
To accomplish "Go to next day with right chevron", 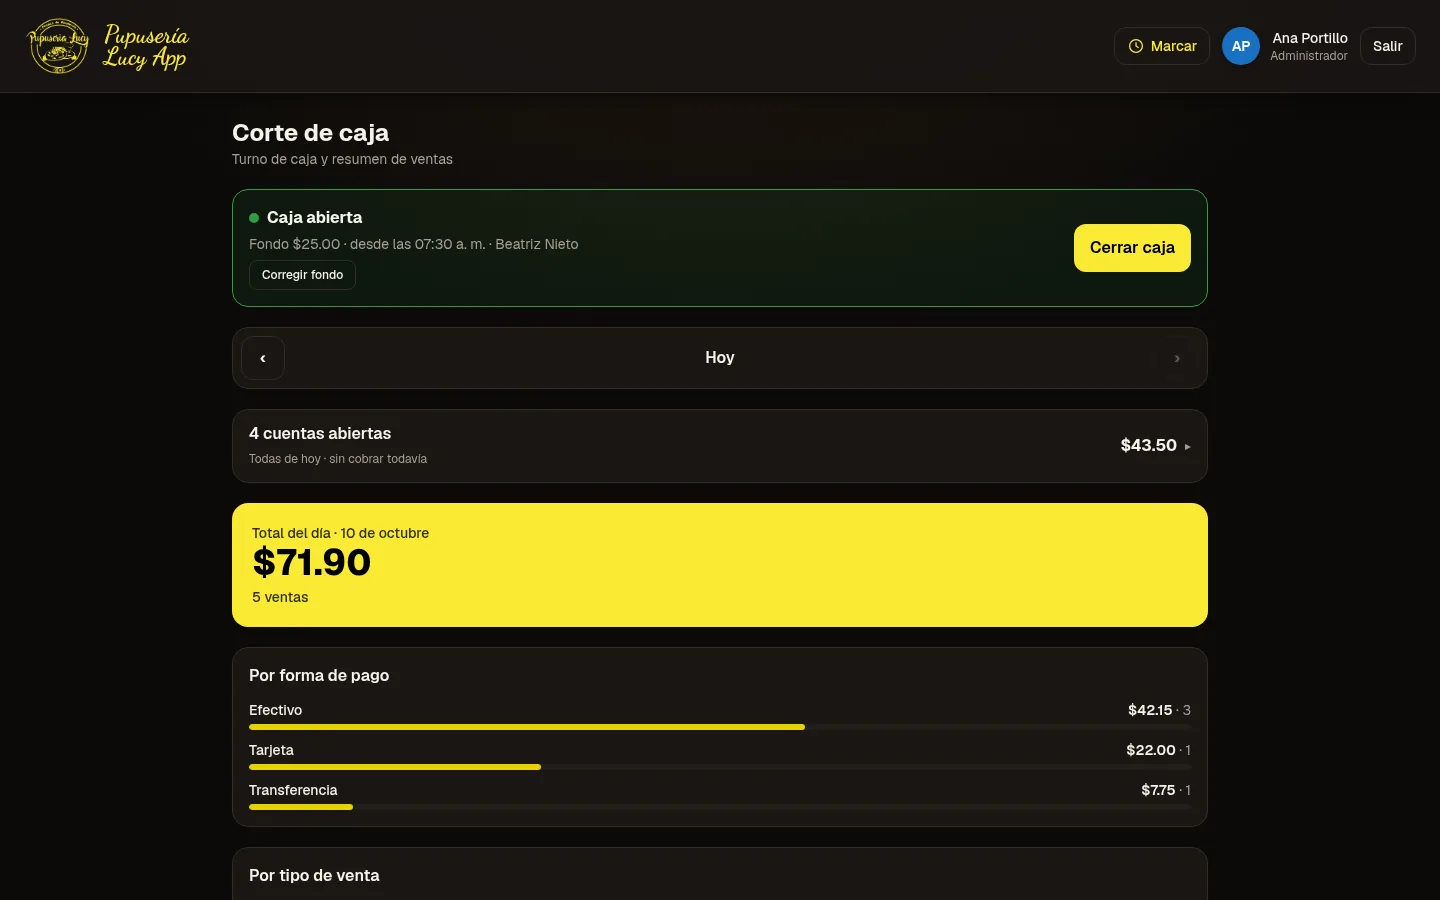I will point(1177,358).
